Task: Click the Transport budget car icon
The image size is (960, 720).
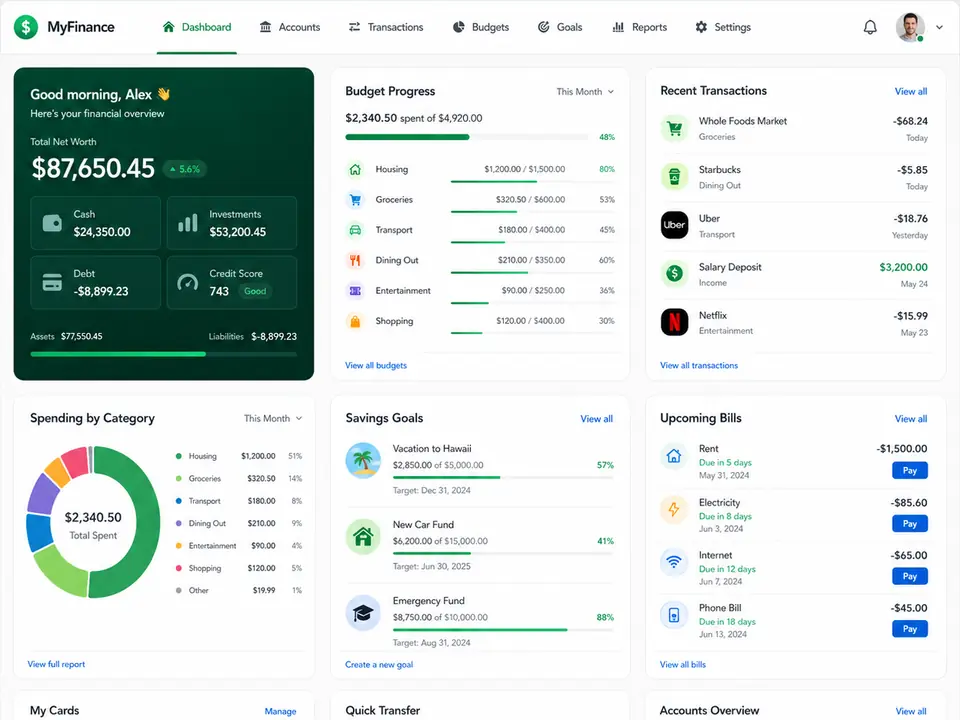Action: click(355, 230)
